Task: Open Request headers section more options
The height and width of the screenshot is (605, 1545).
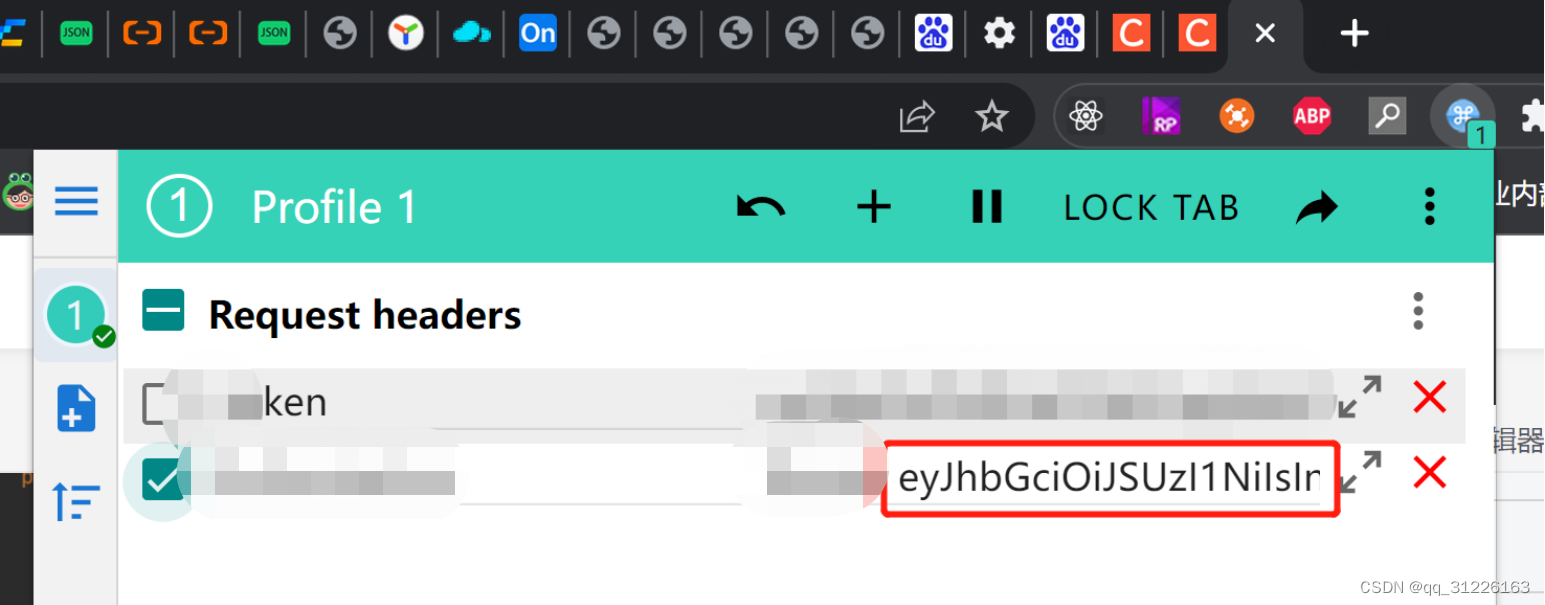Action: tap(1417, 311)
